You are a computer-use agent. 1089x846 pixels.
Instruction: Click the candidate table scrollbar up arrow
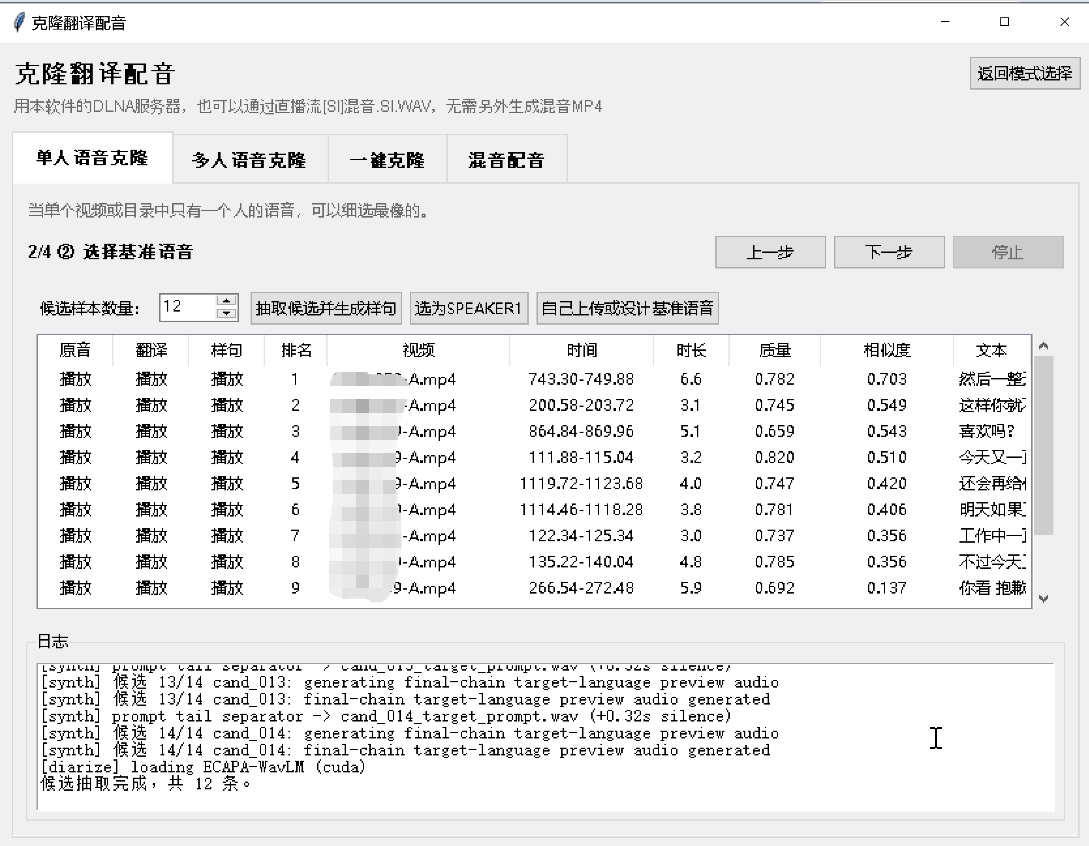click(1043, 345)
